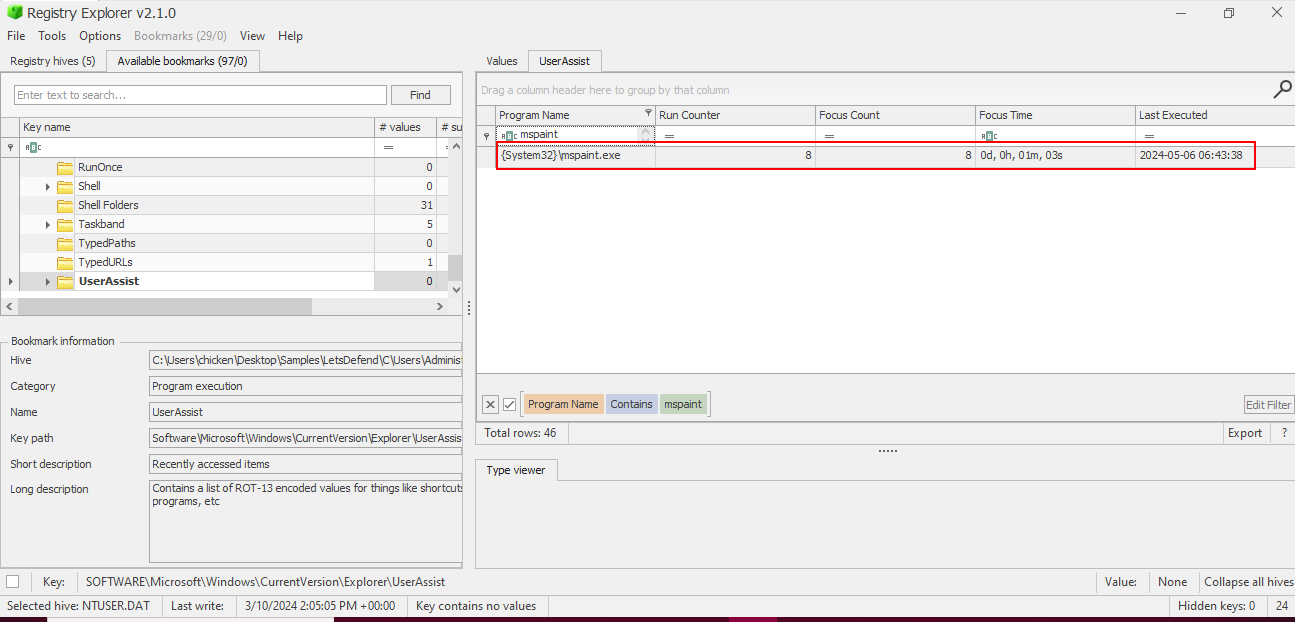This screenshot has height=622, width=1295.
Task: Select the Type viewer tab
Action: (x=516, y=470)
